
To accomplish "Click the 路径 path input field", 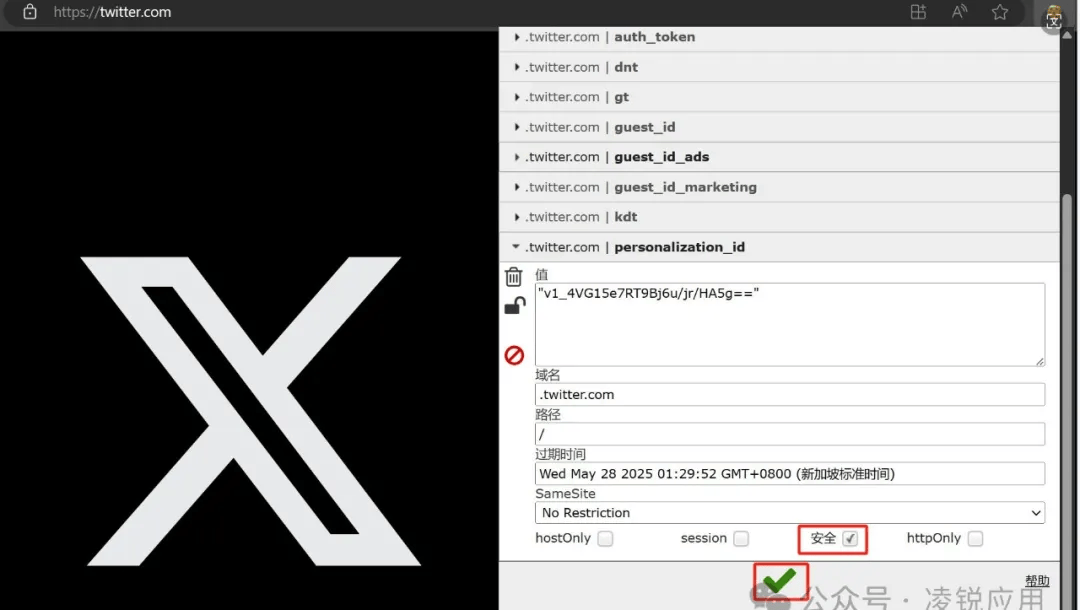I will [789, 434].
